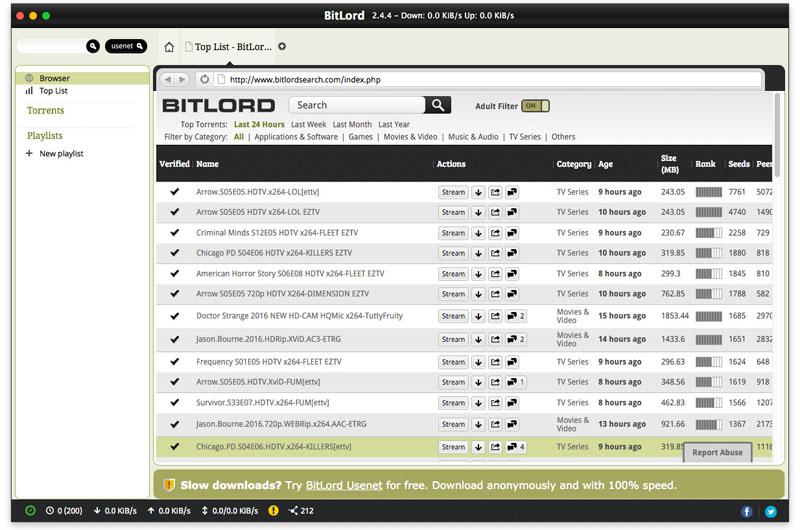This screenshot has height=530, width=800.
Task: Open the BitLord Usenet link in banner
Action: [x=344, y=485]
